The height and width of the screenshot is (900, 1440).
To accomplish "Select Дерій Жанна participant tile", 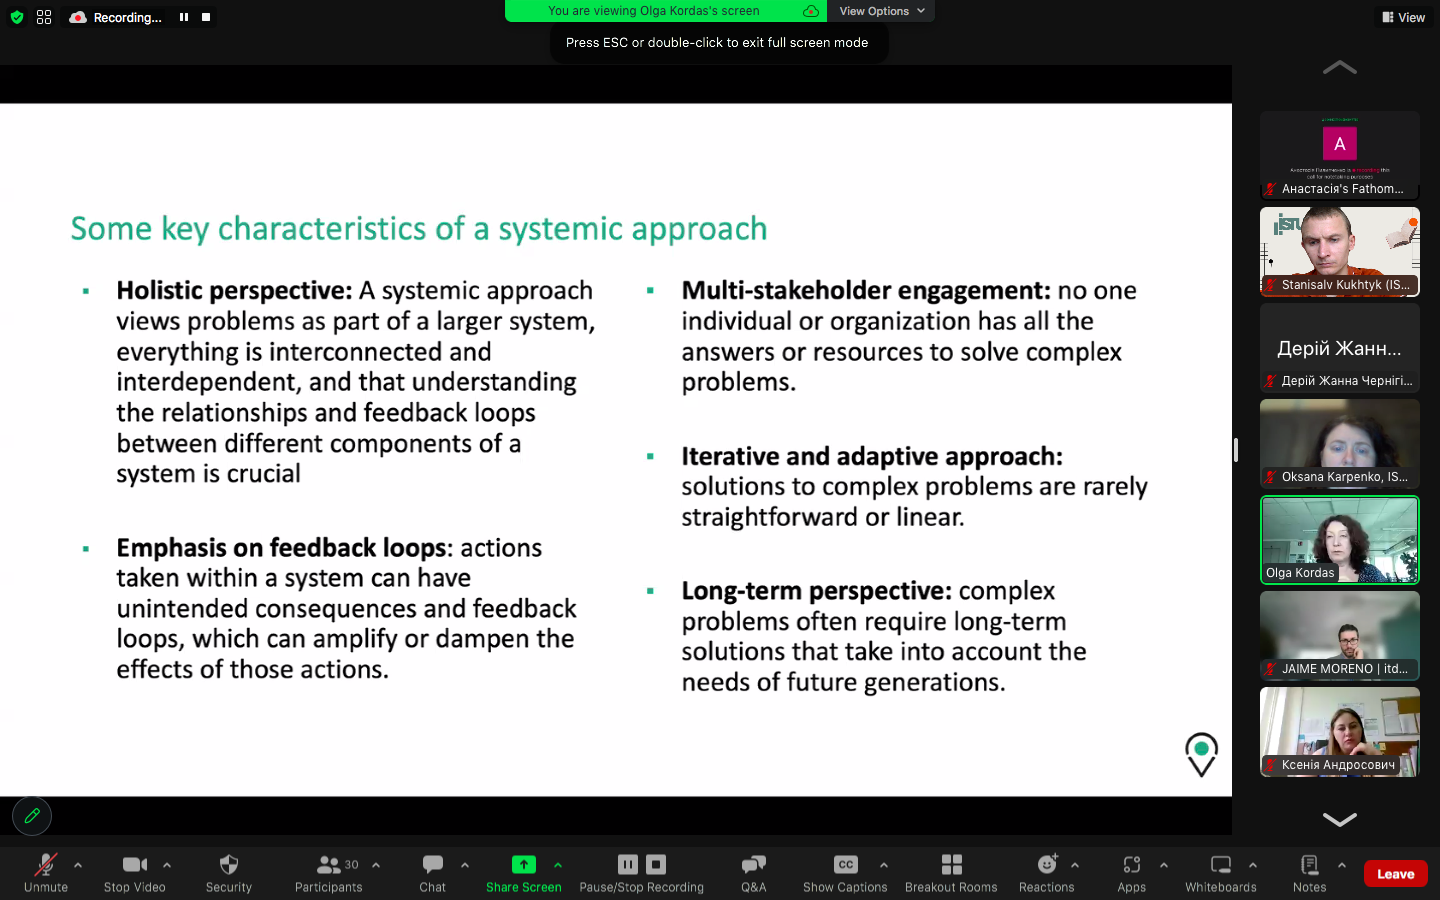I will coord(1340,347).
